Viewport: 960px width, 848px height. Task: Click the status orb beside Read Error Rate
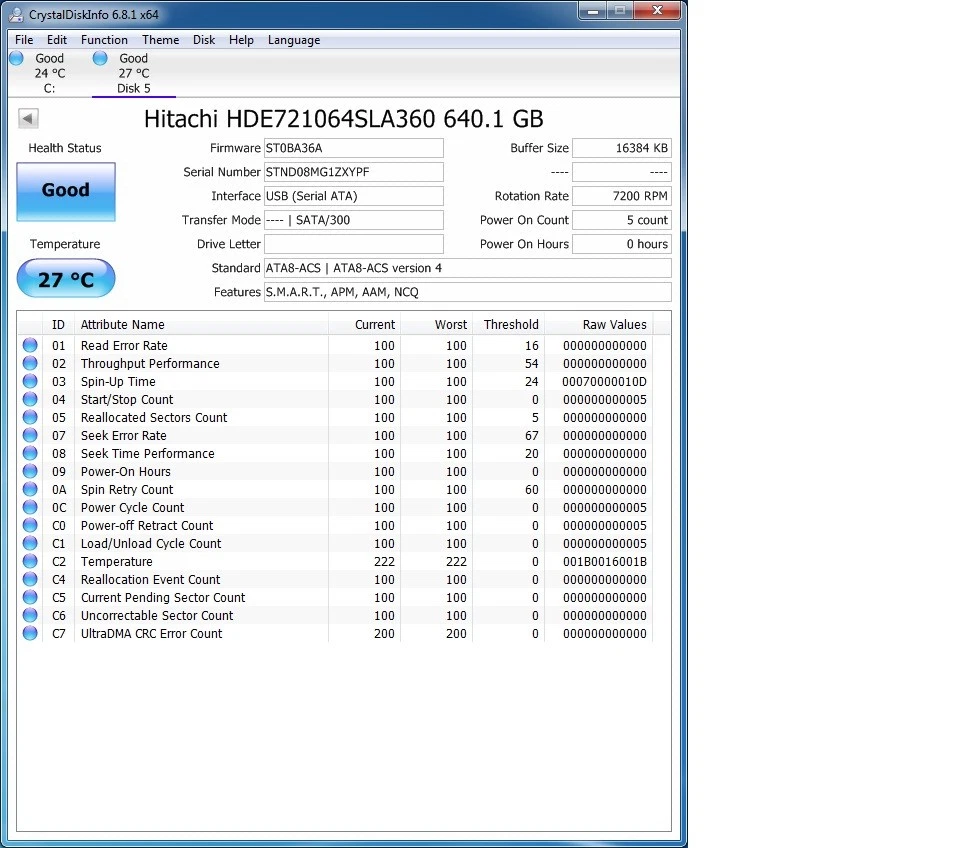(x=30, y=346)
